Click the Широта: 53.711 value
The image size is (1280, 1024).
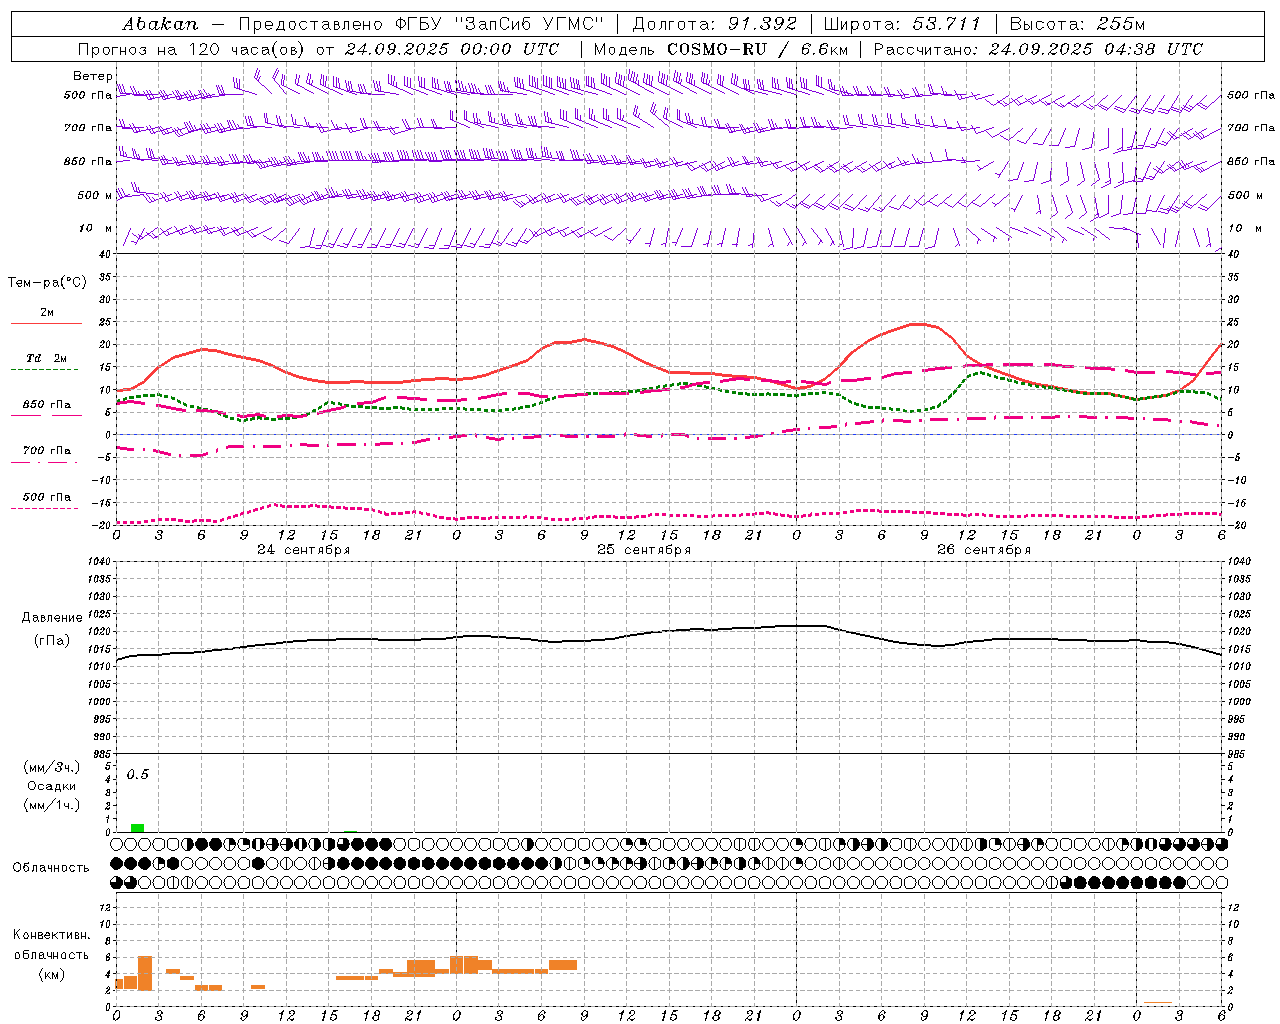[902, 24]
